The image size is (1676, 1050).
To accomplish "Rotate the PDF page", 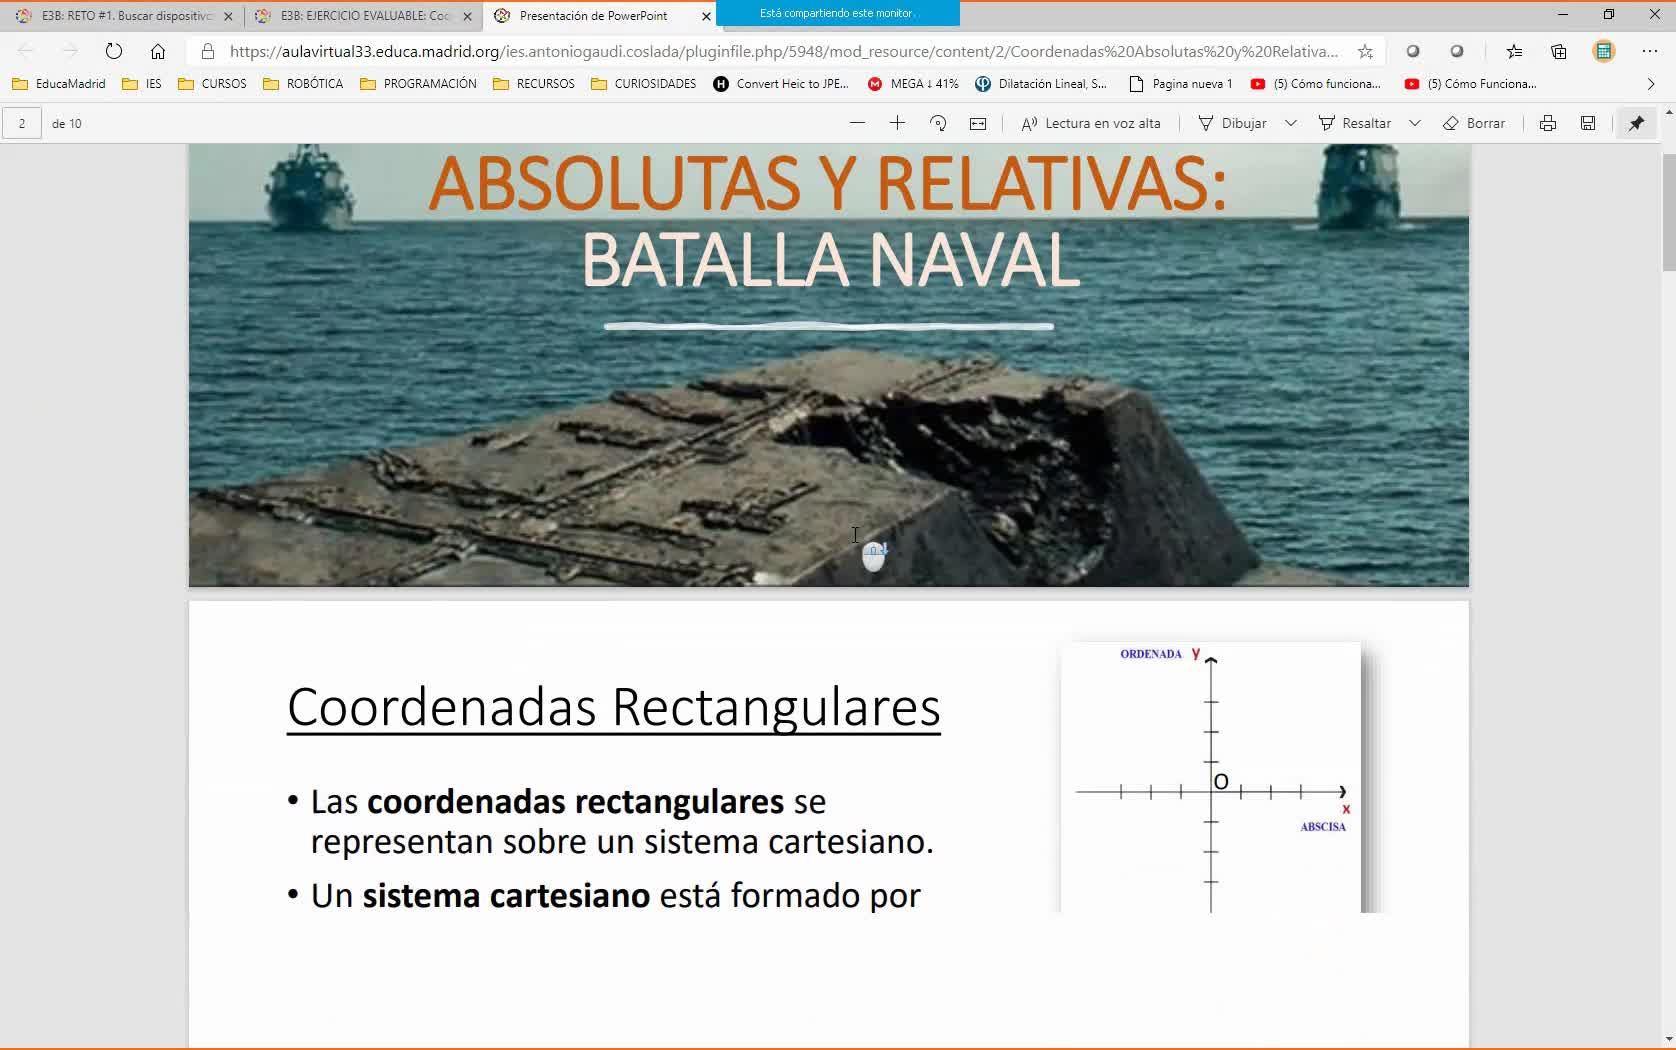I will click(938, 123).
